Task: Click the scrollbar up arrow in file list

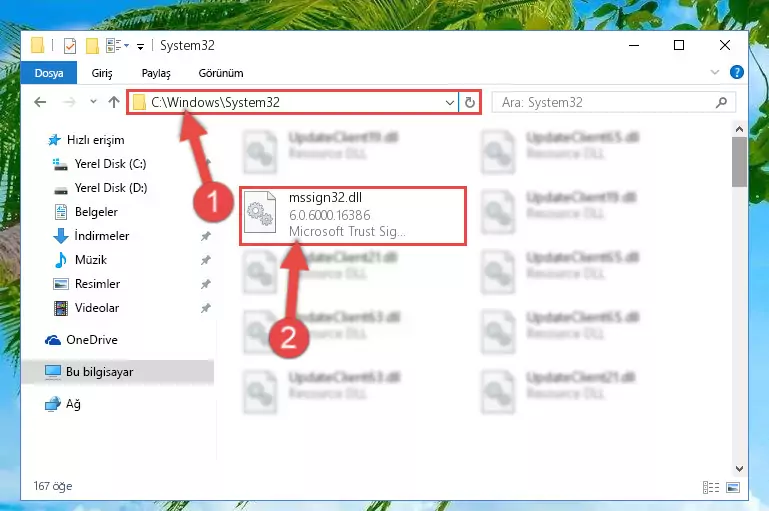Action: (x=739, y=129)
